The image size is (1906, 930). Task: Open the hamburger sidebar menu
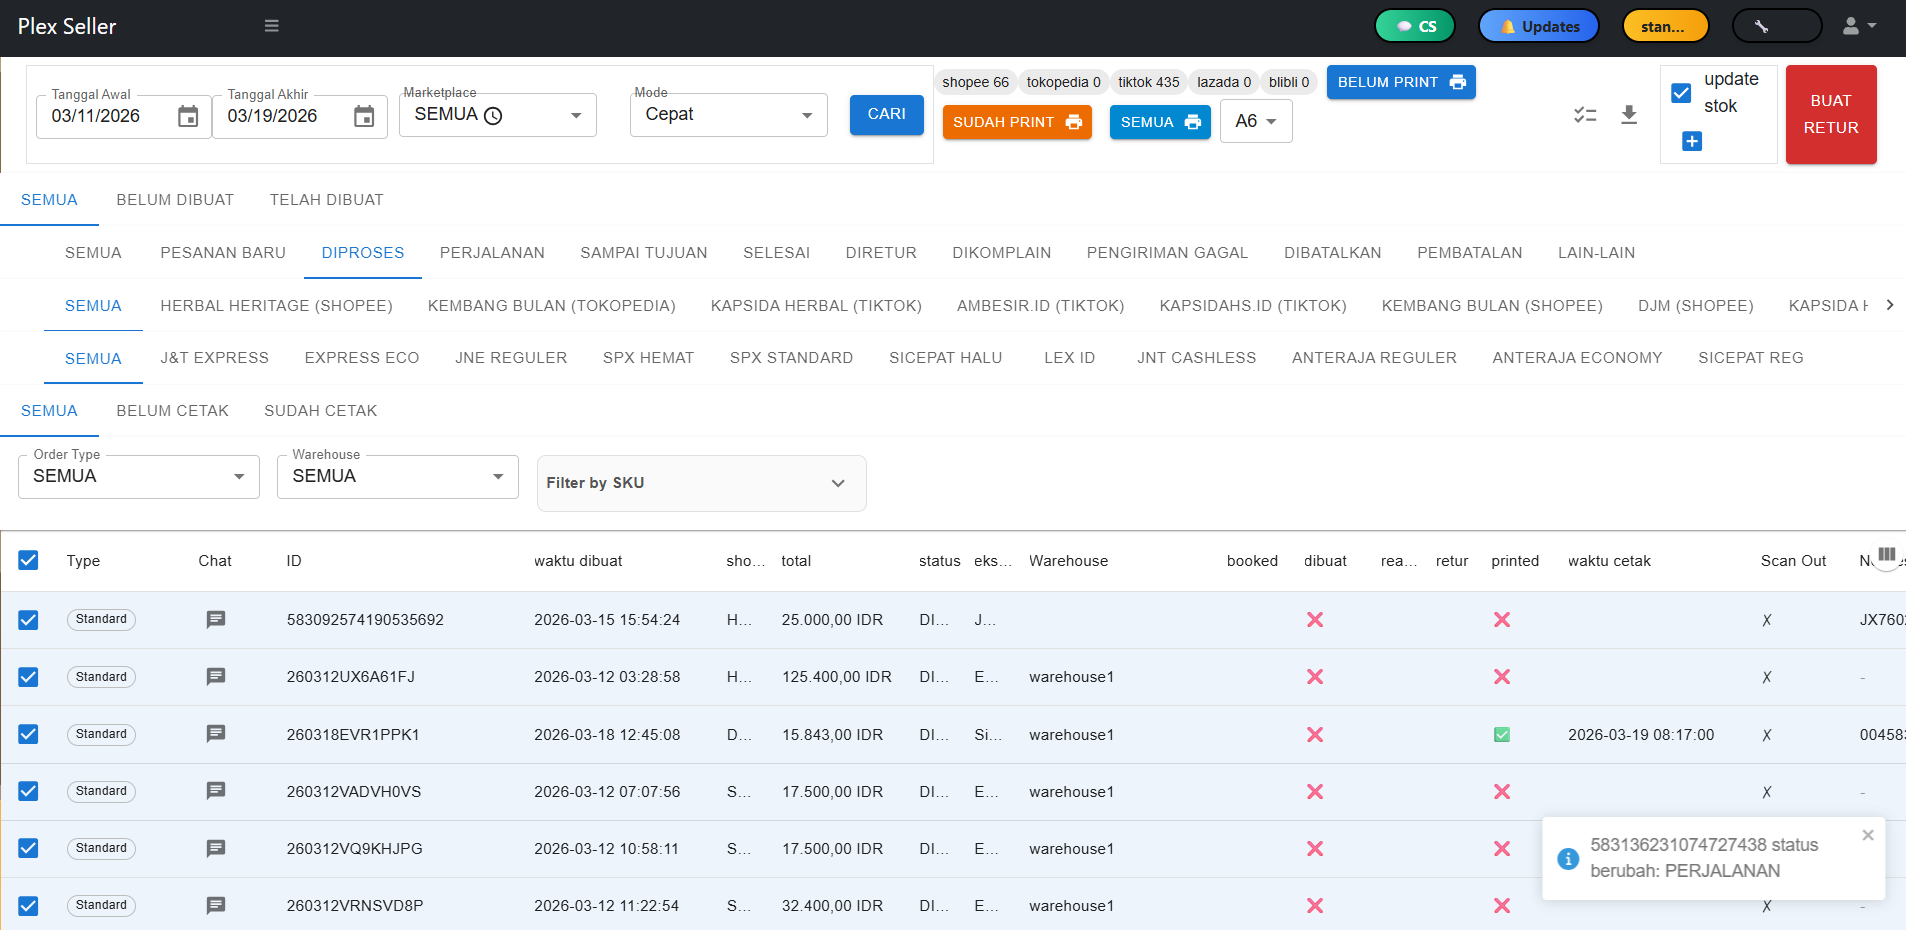click(271, 26)
